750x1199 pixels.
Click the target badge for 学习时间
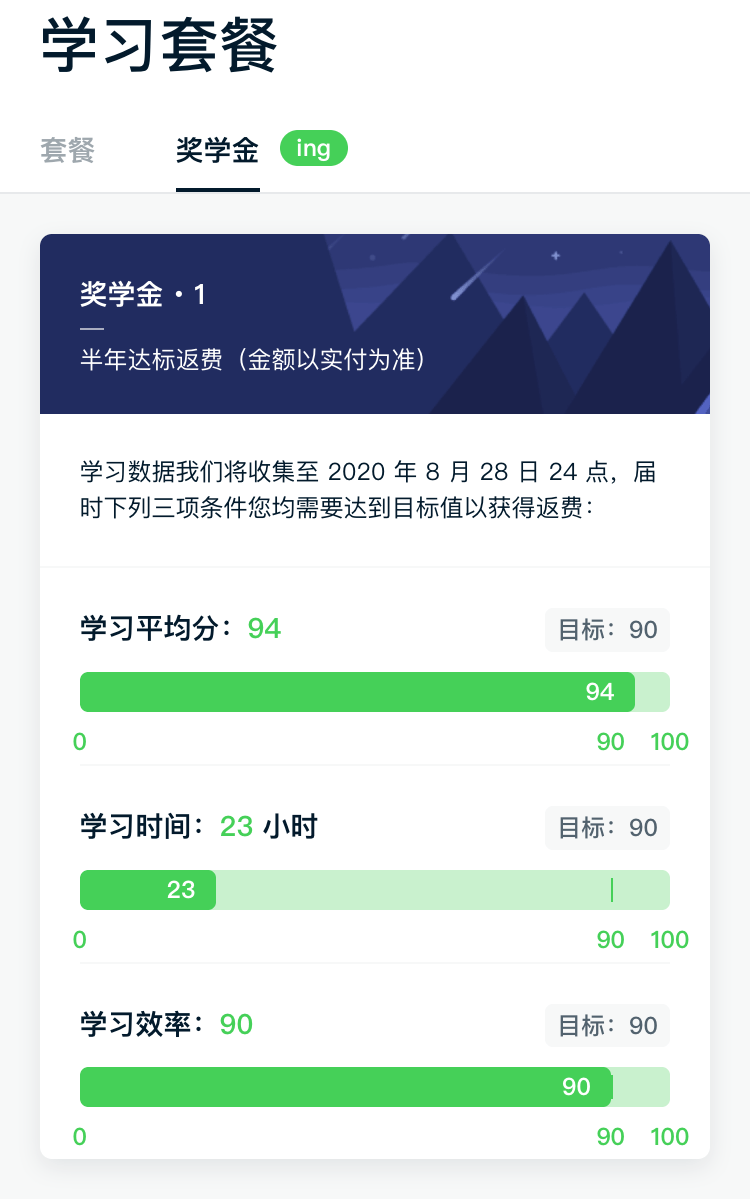tap(608, 827)
